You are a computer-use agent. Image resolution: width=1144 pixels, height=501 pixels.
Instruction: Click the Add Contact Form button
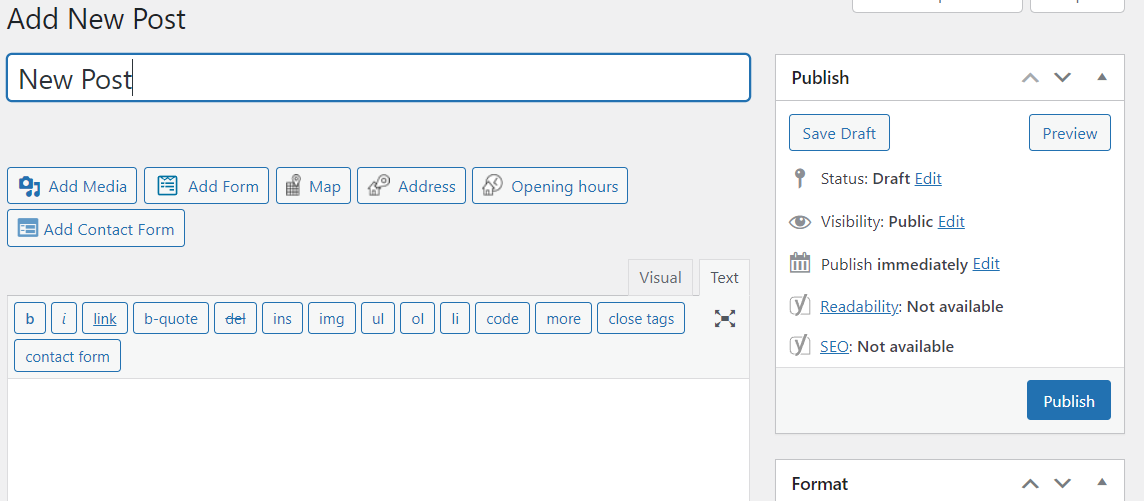click(x=96, y=229)
